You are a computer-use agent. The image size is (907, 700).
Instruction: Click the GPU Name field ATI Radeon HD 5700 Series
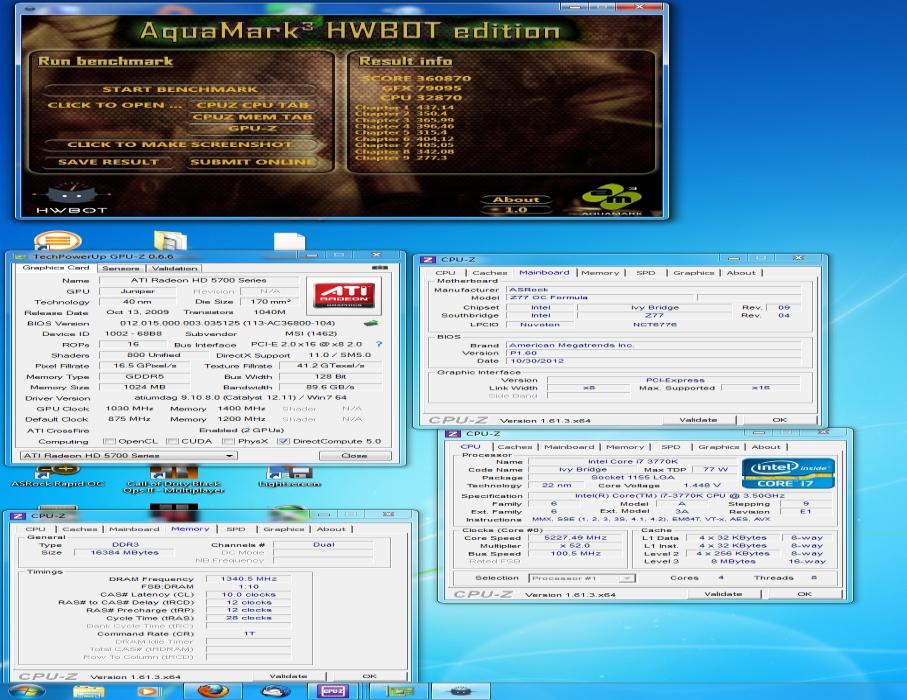198,281
